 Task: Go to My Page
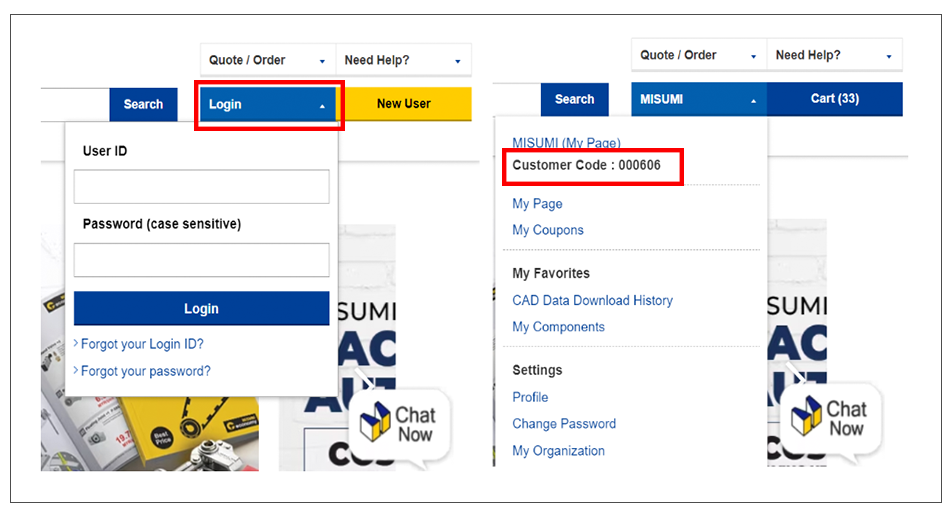[537, 204]
